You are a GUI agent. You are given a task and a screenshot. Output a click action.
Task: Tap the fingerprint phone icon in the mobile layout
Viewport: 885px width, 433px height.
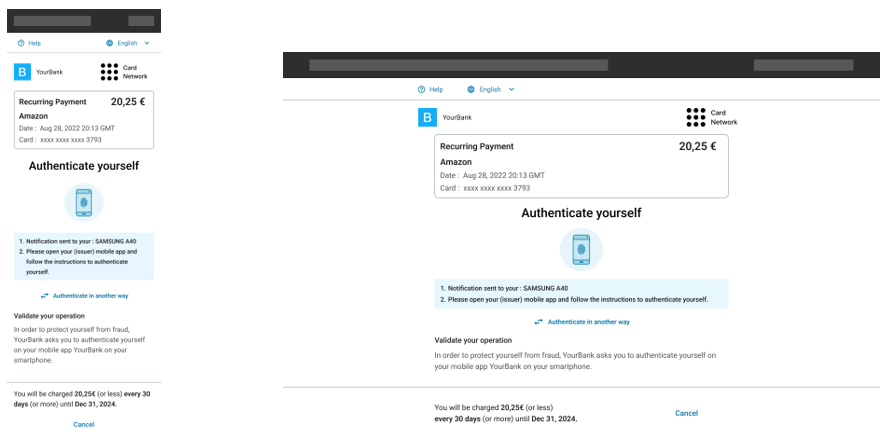point(84,202)
